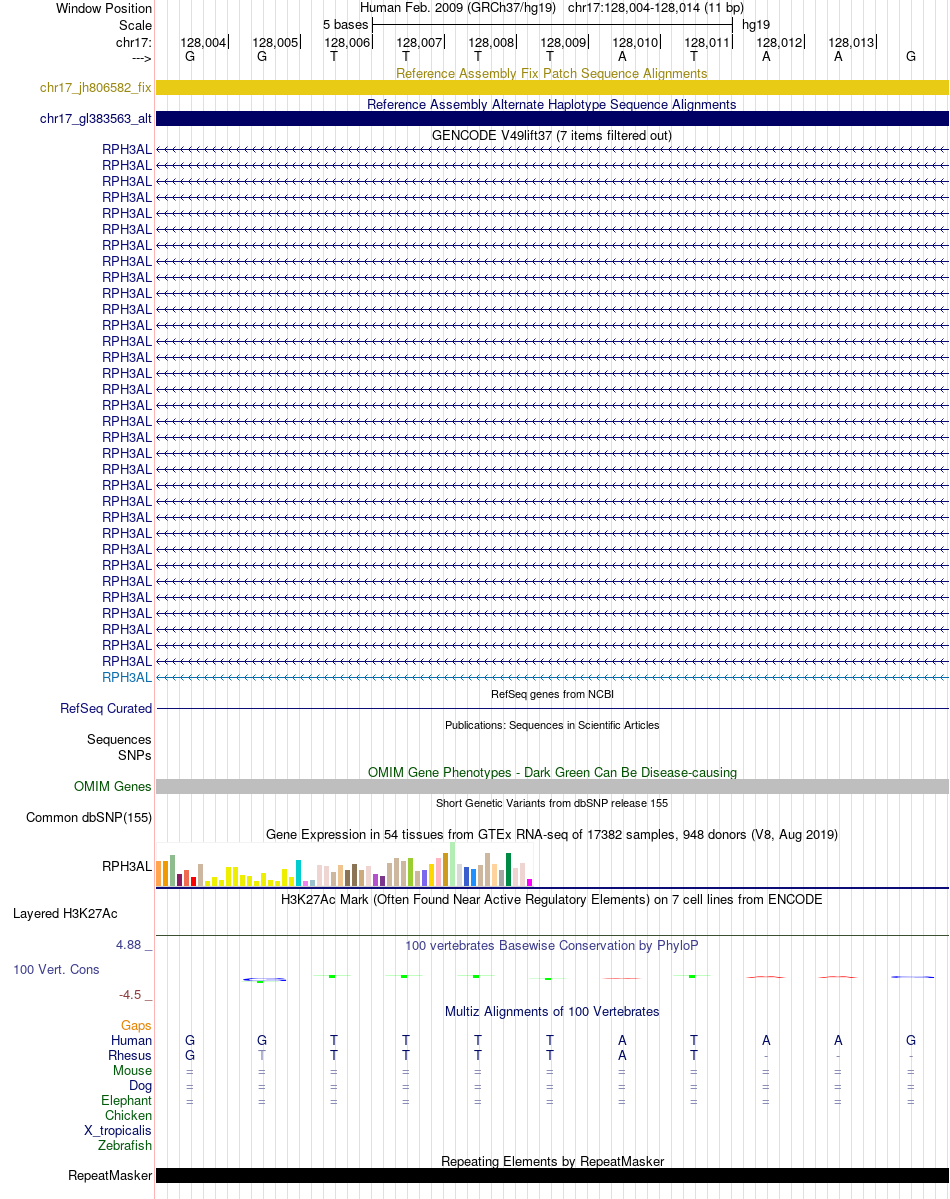
Task: Select the '5 bases' scale bar text
Action: (x=345, y=24)
